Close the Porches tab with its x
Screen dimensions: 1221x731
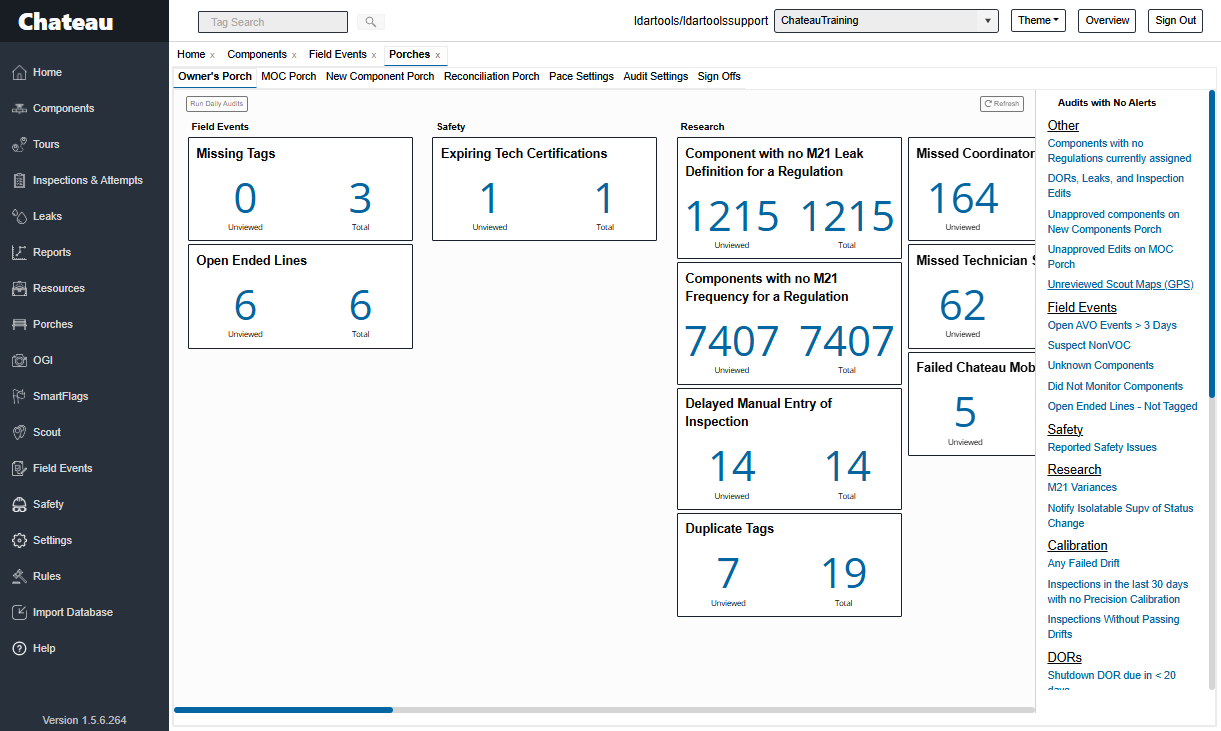coord(438,55)
